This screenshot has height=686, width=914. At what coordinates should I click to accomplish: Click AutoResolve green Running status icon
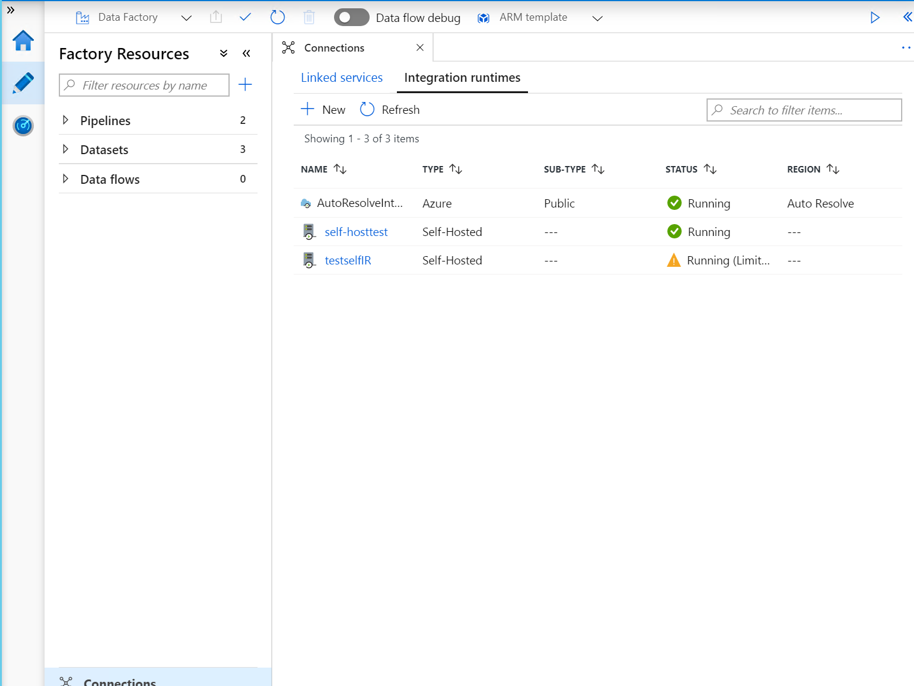pos(674,203)
